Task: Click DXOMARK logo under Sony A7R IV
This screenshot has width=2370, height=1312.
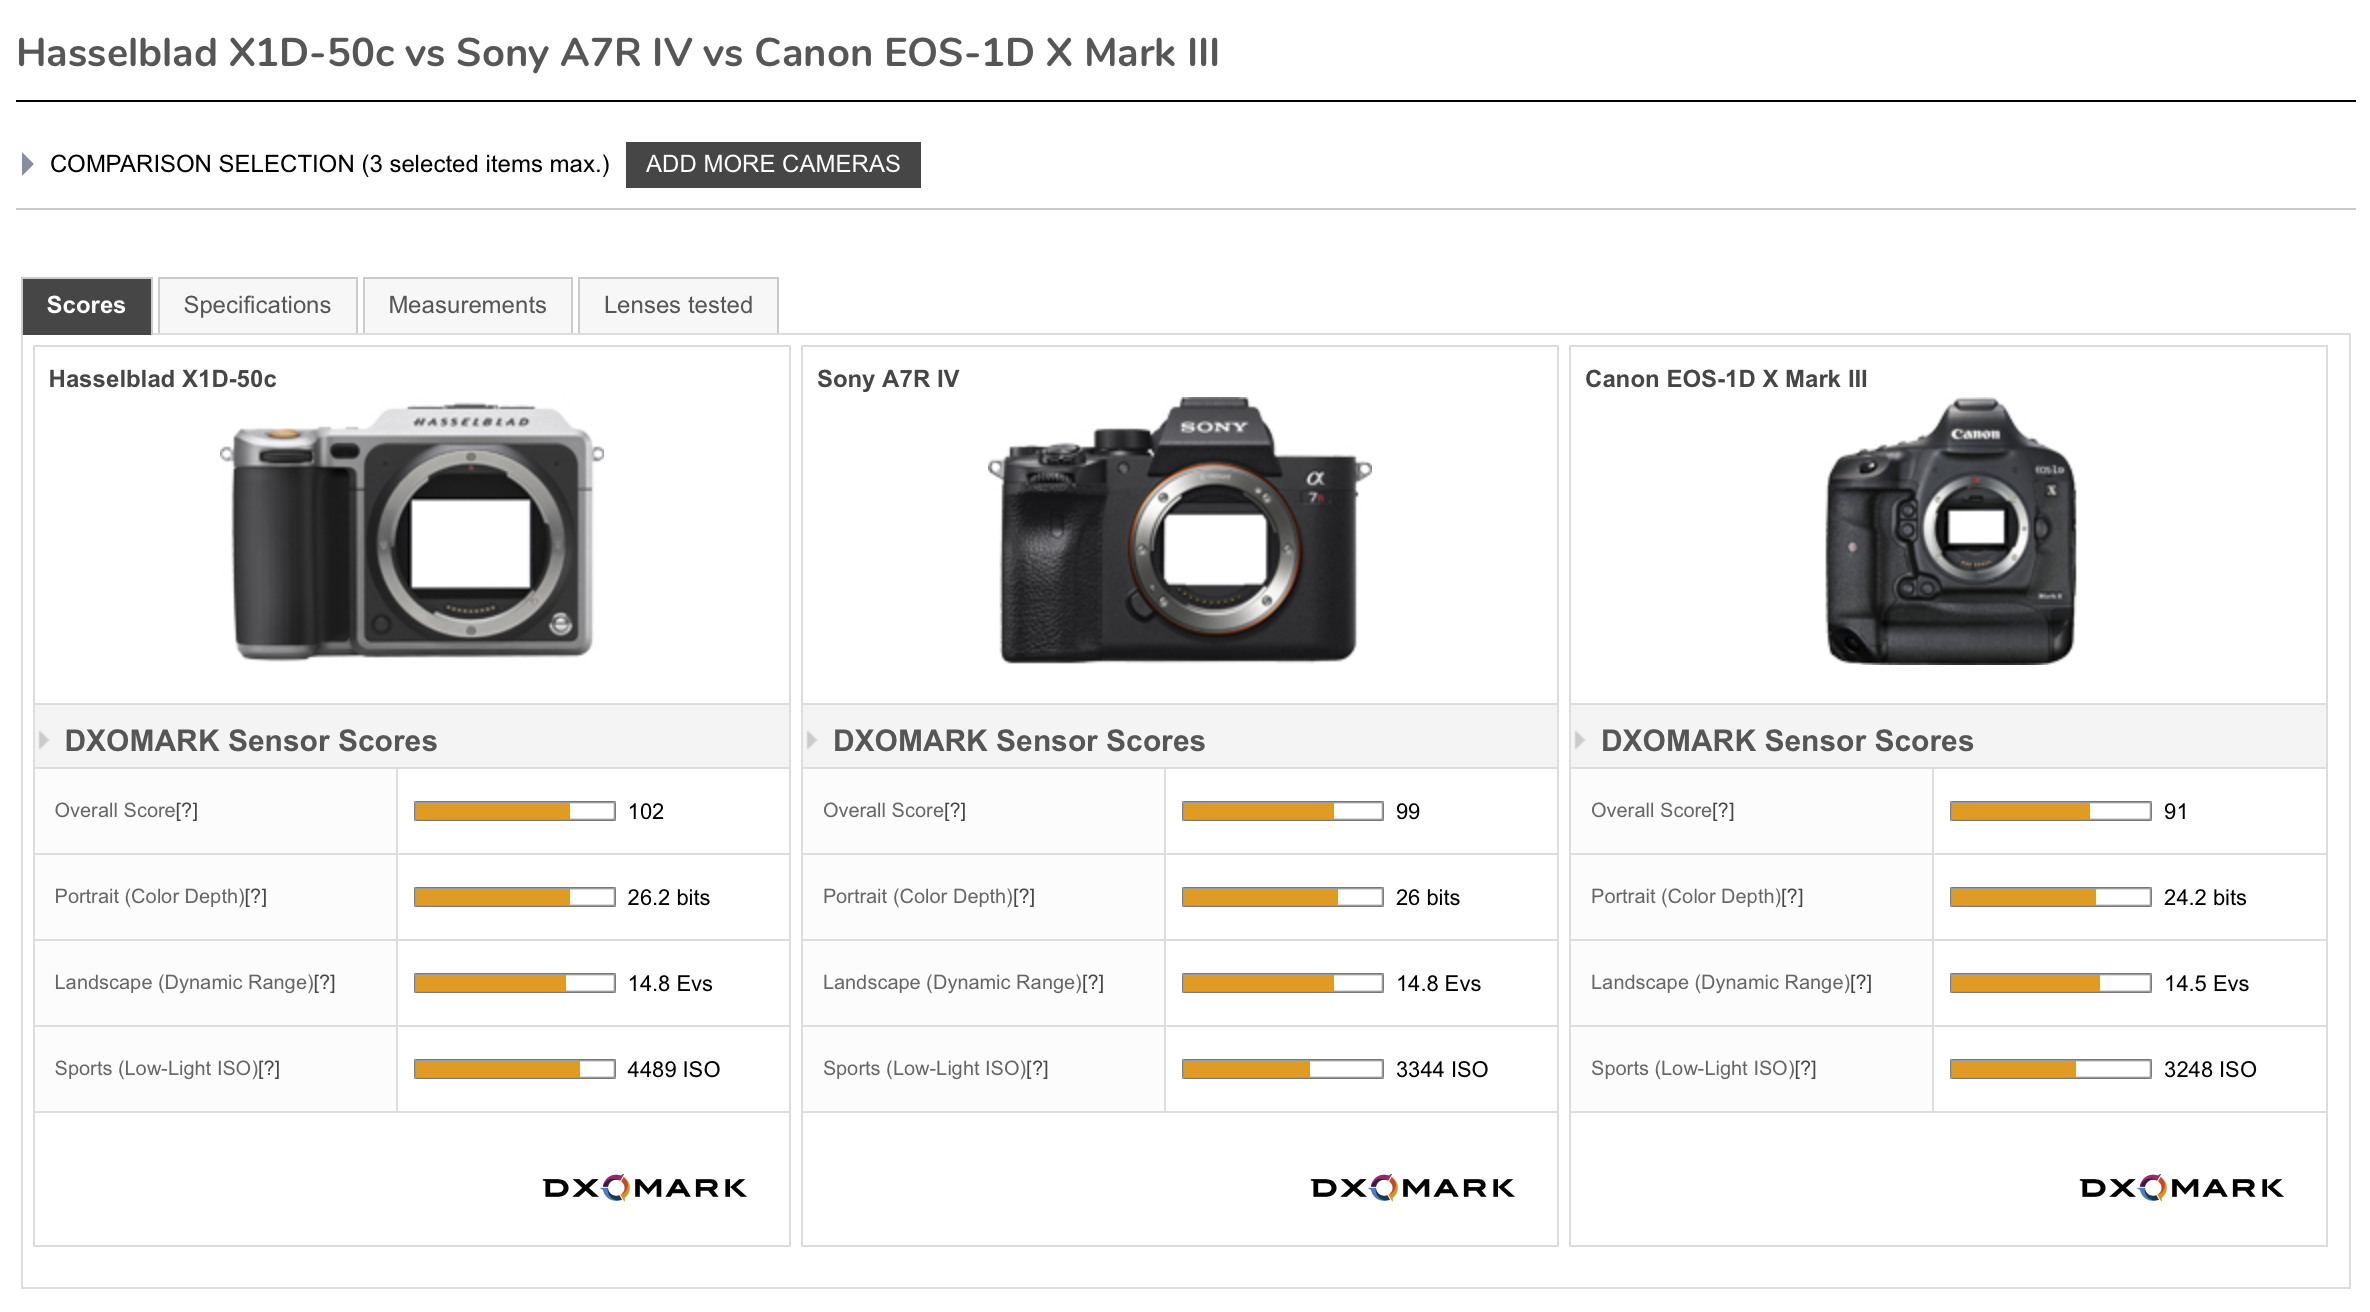Action: pos(1412,1187)
